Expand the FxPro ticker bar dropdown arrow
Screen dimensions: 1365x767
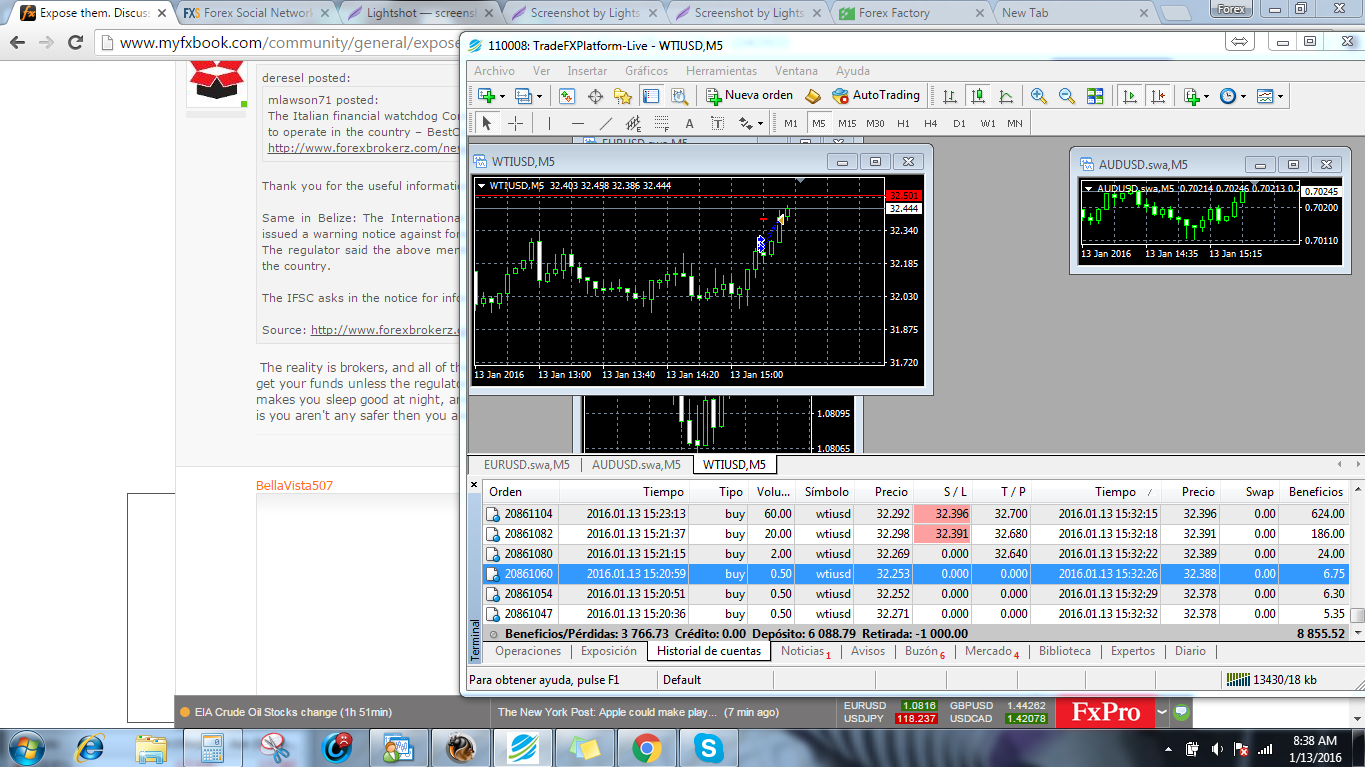pos(1162,713)
